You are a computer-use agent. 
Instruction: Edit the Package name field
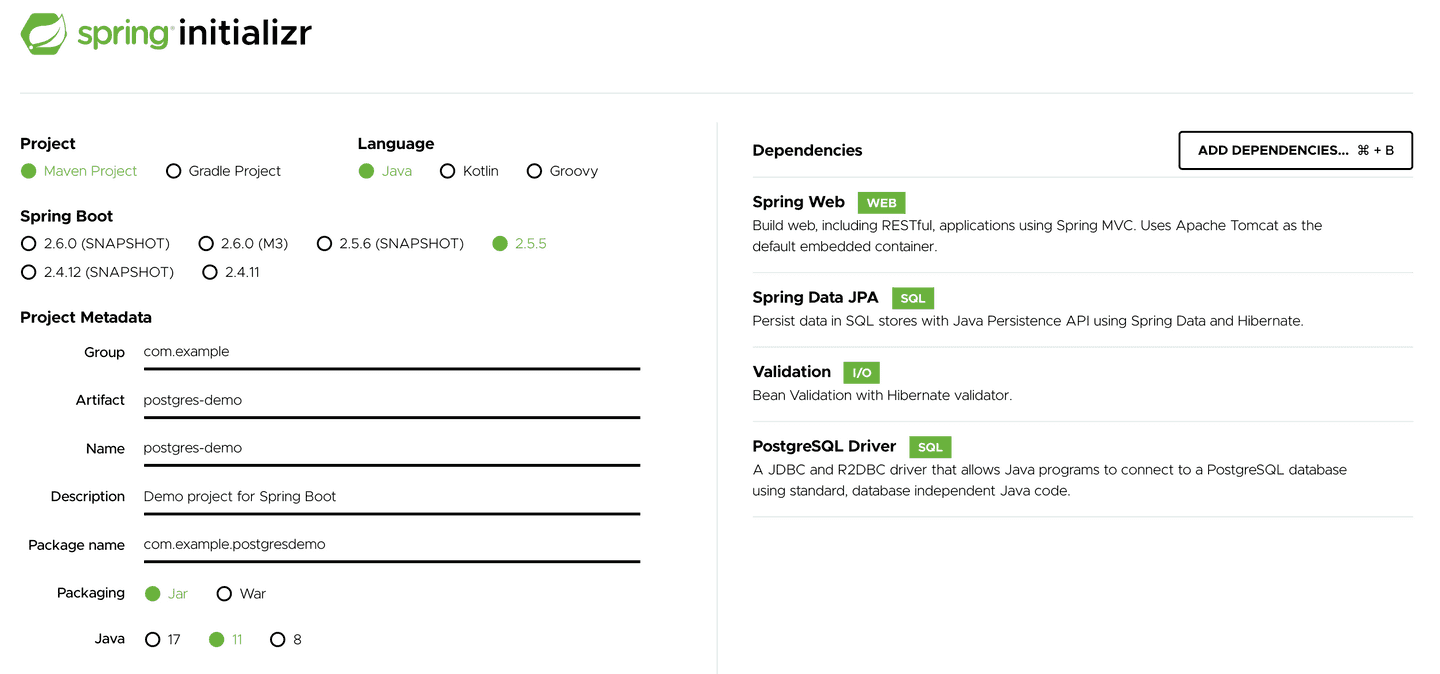tap(391, 544)
